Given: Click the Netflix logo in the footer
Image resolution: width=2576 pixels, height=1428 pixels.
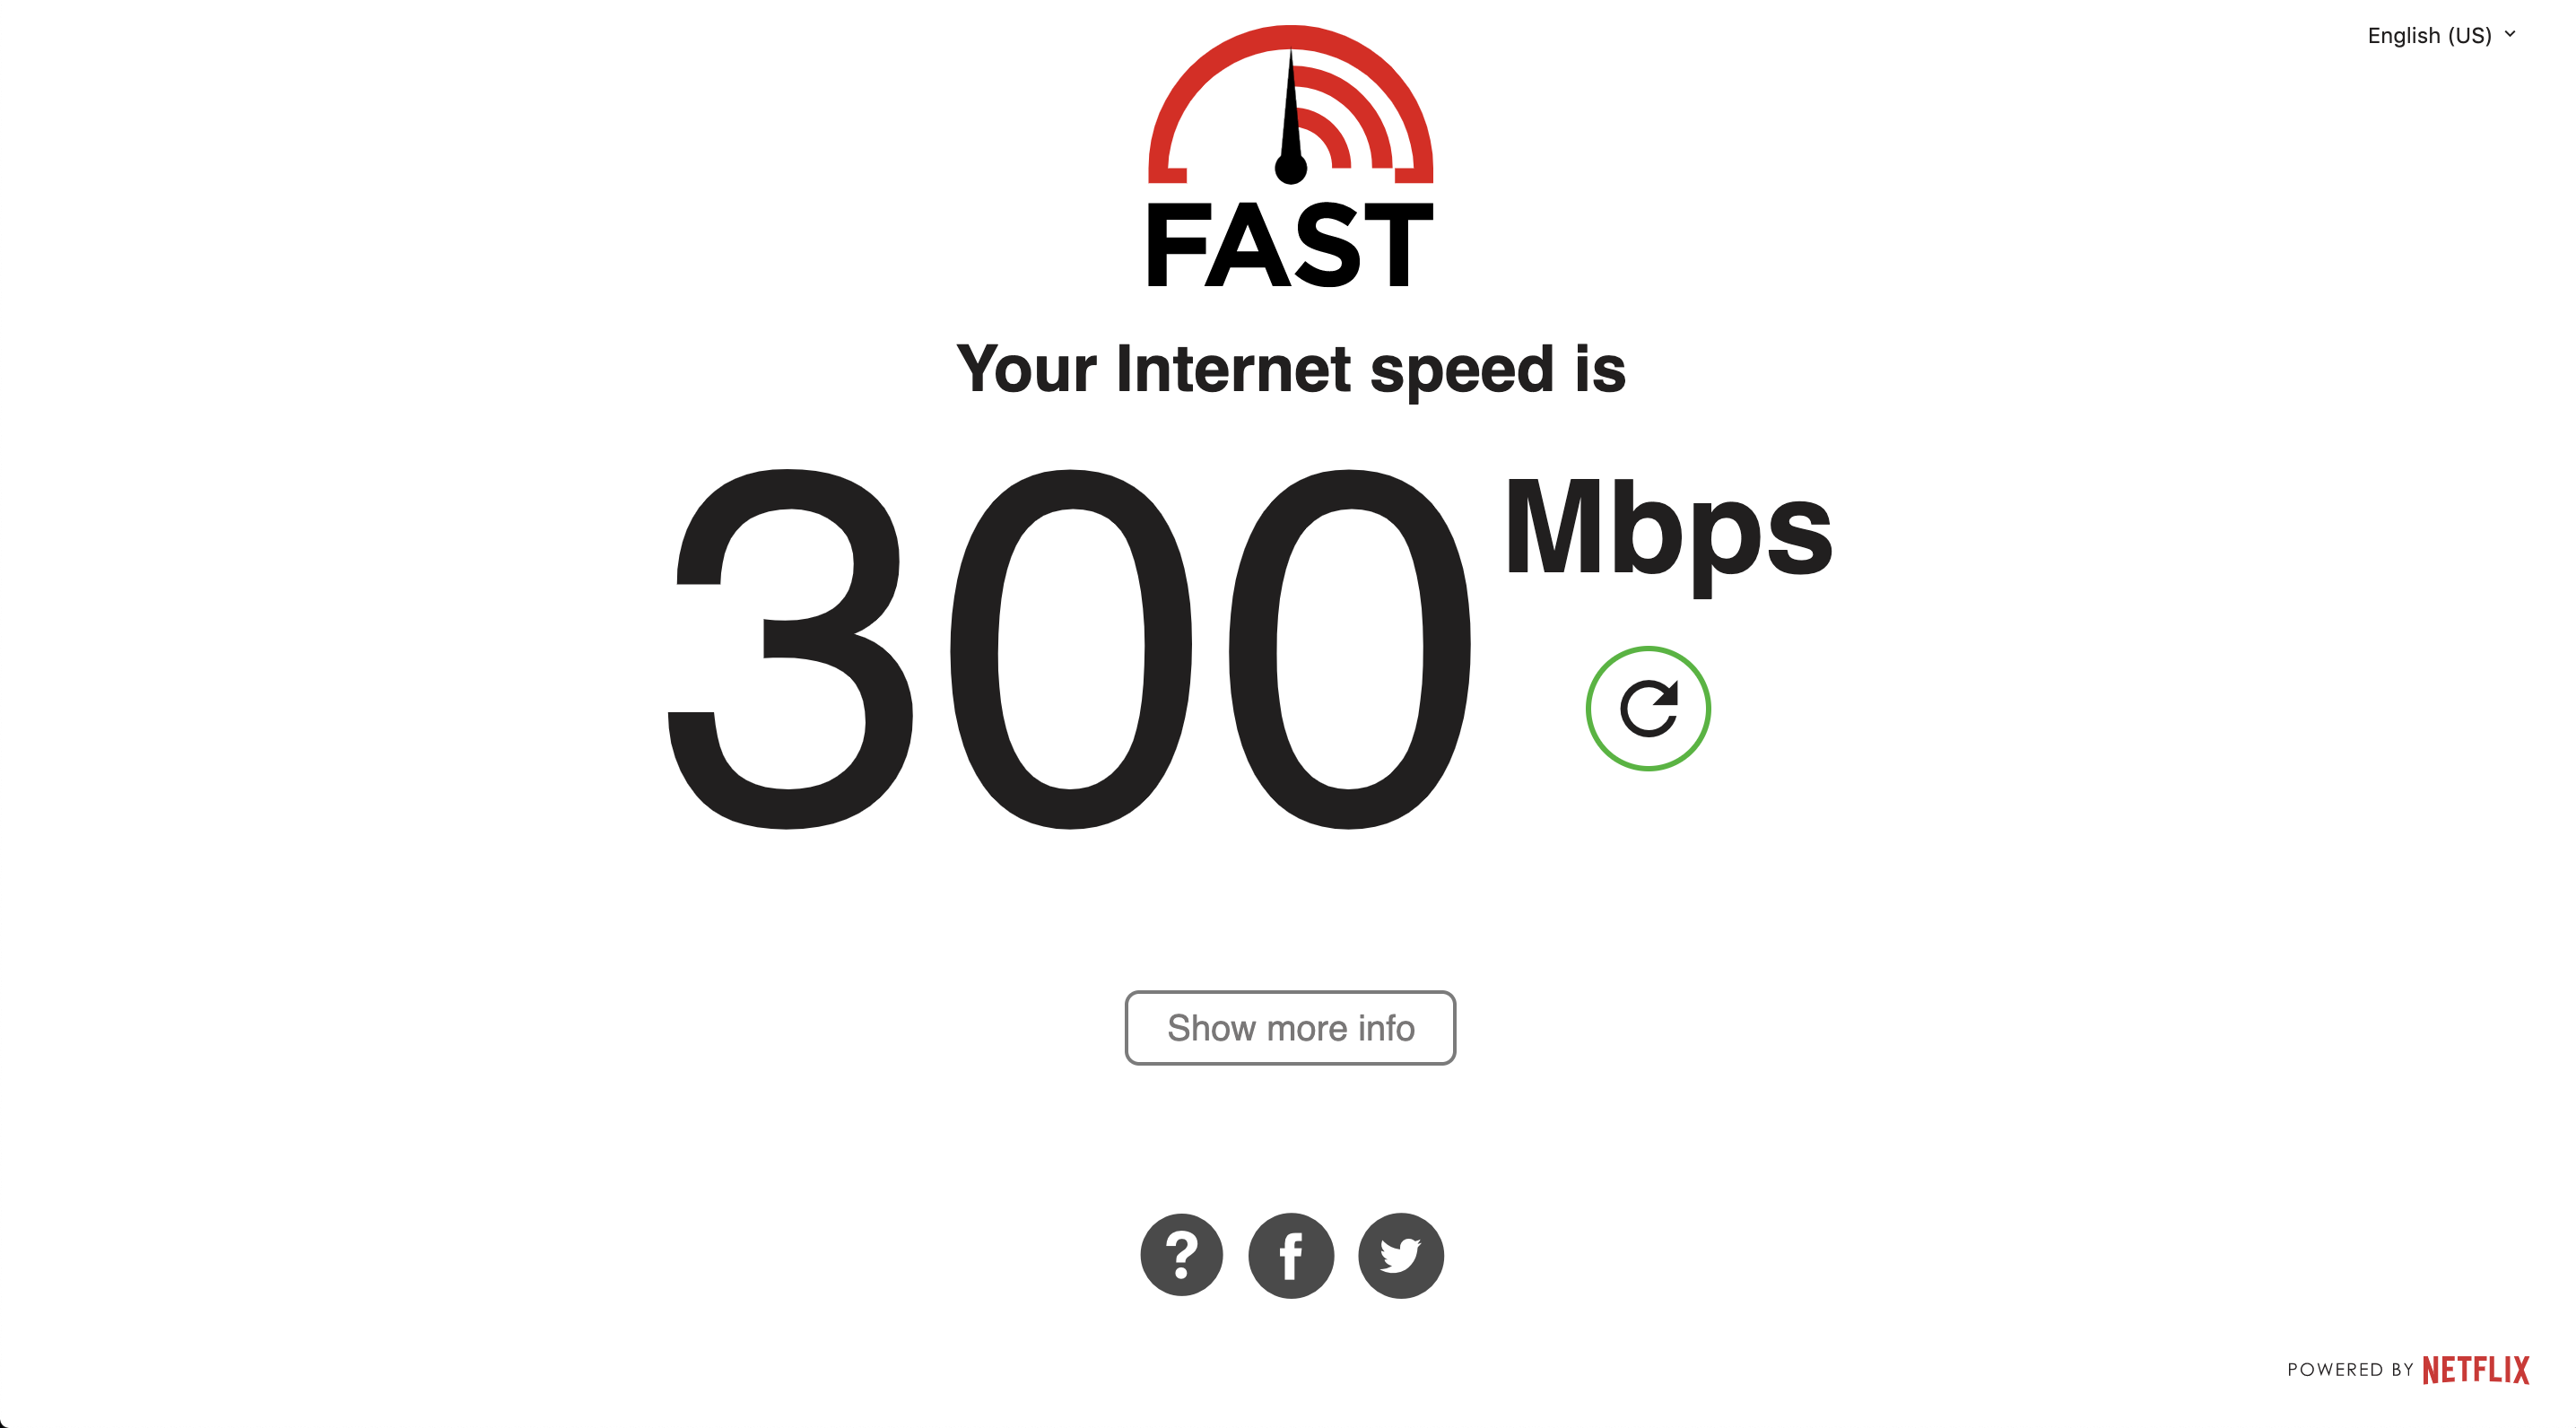Looking at the screenshot, I should (2475, 1369).
